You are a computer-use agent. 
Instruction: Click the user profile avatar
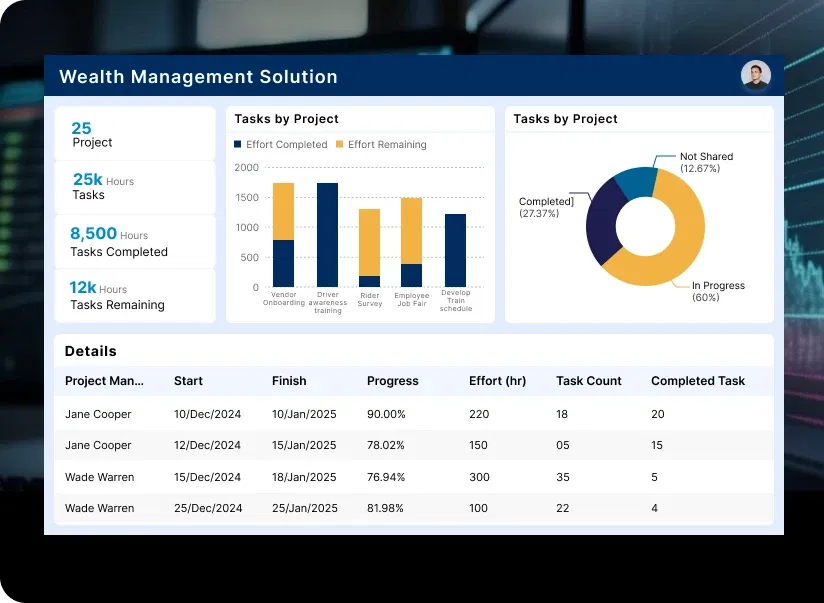point(755,76)
